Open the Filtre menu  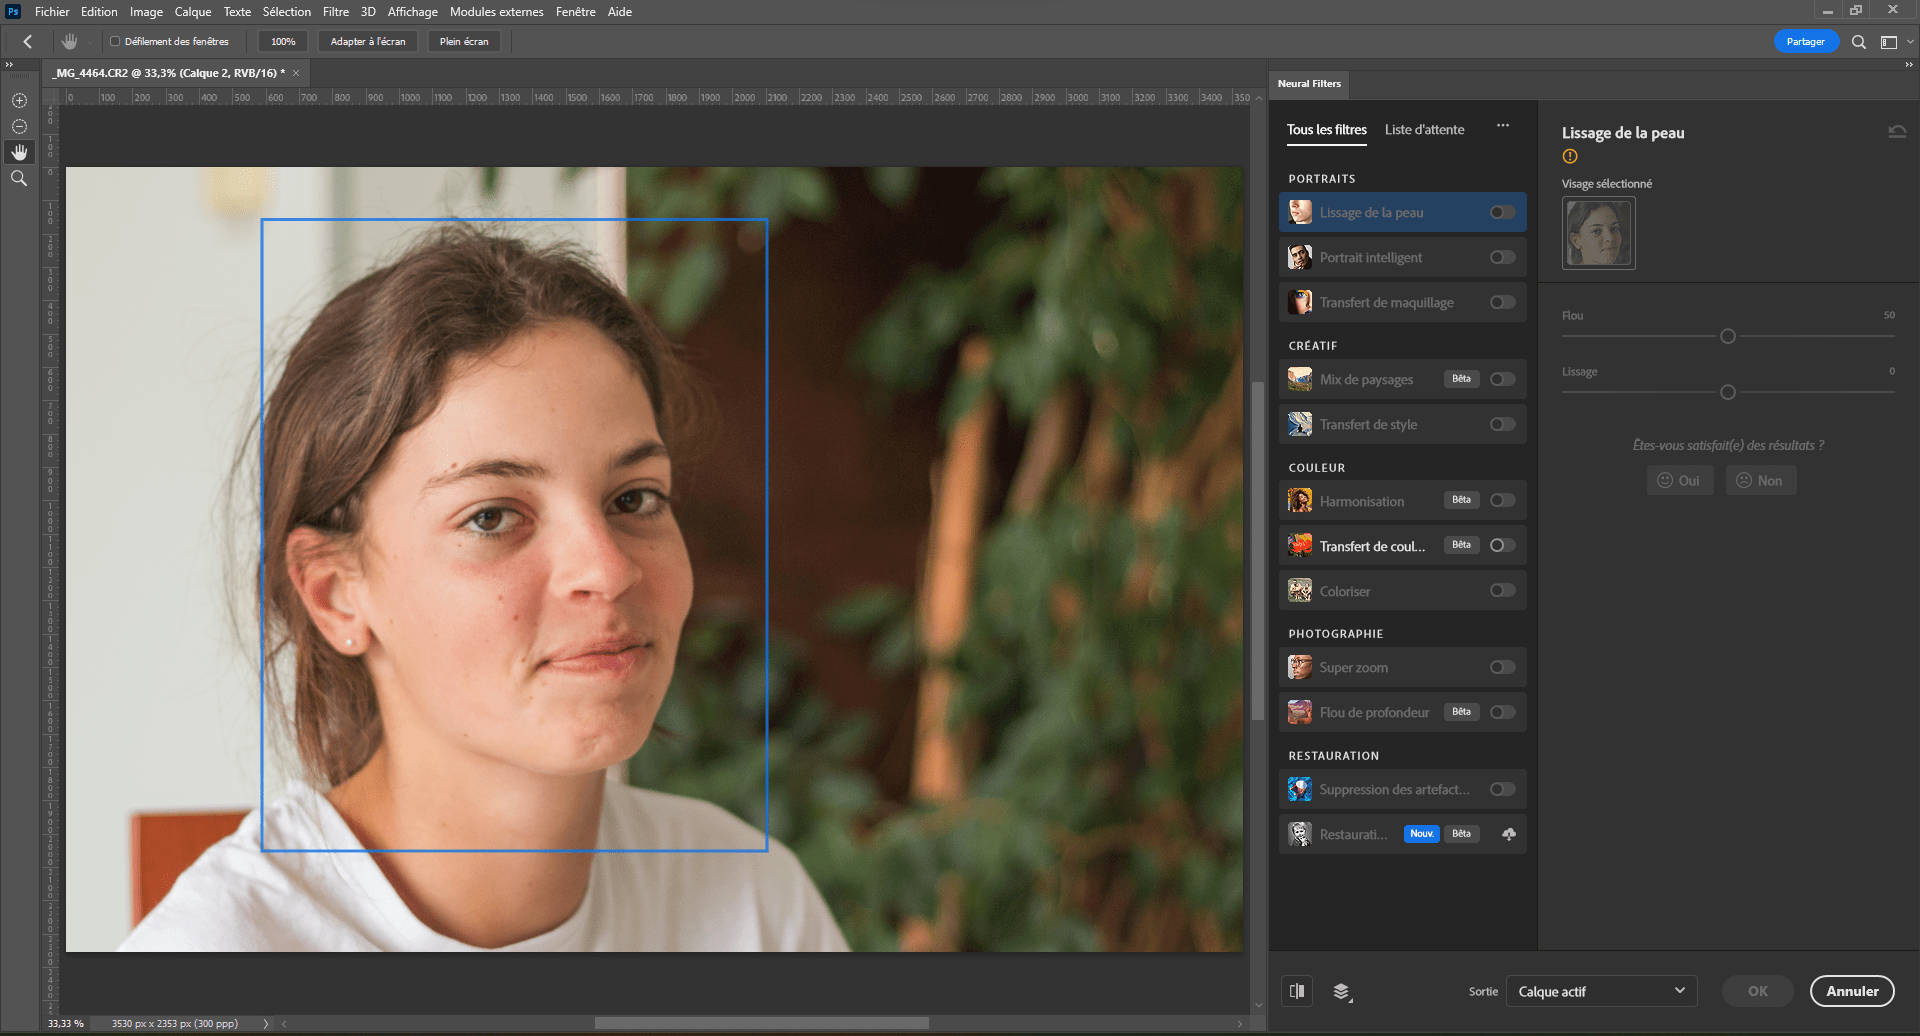pos(335,11)
